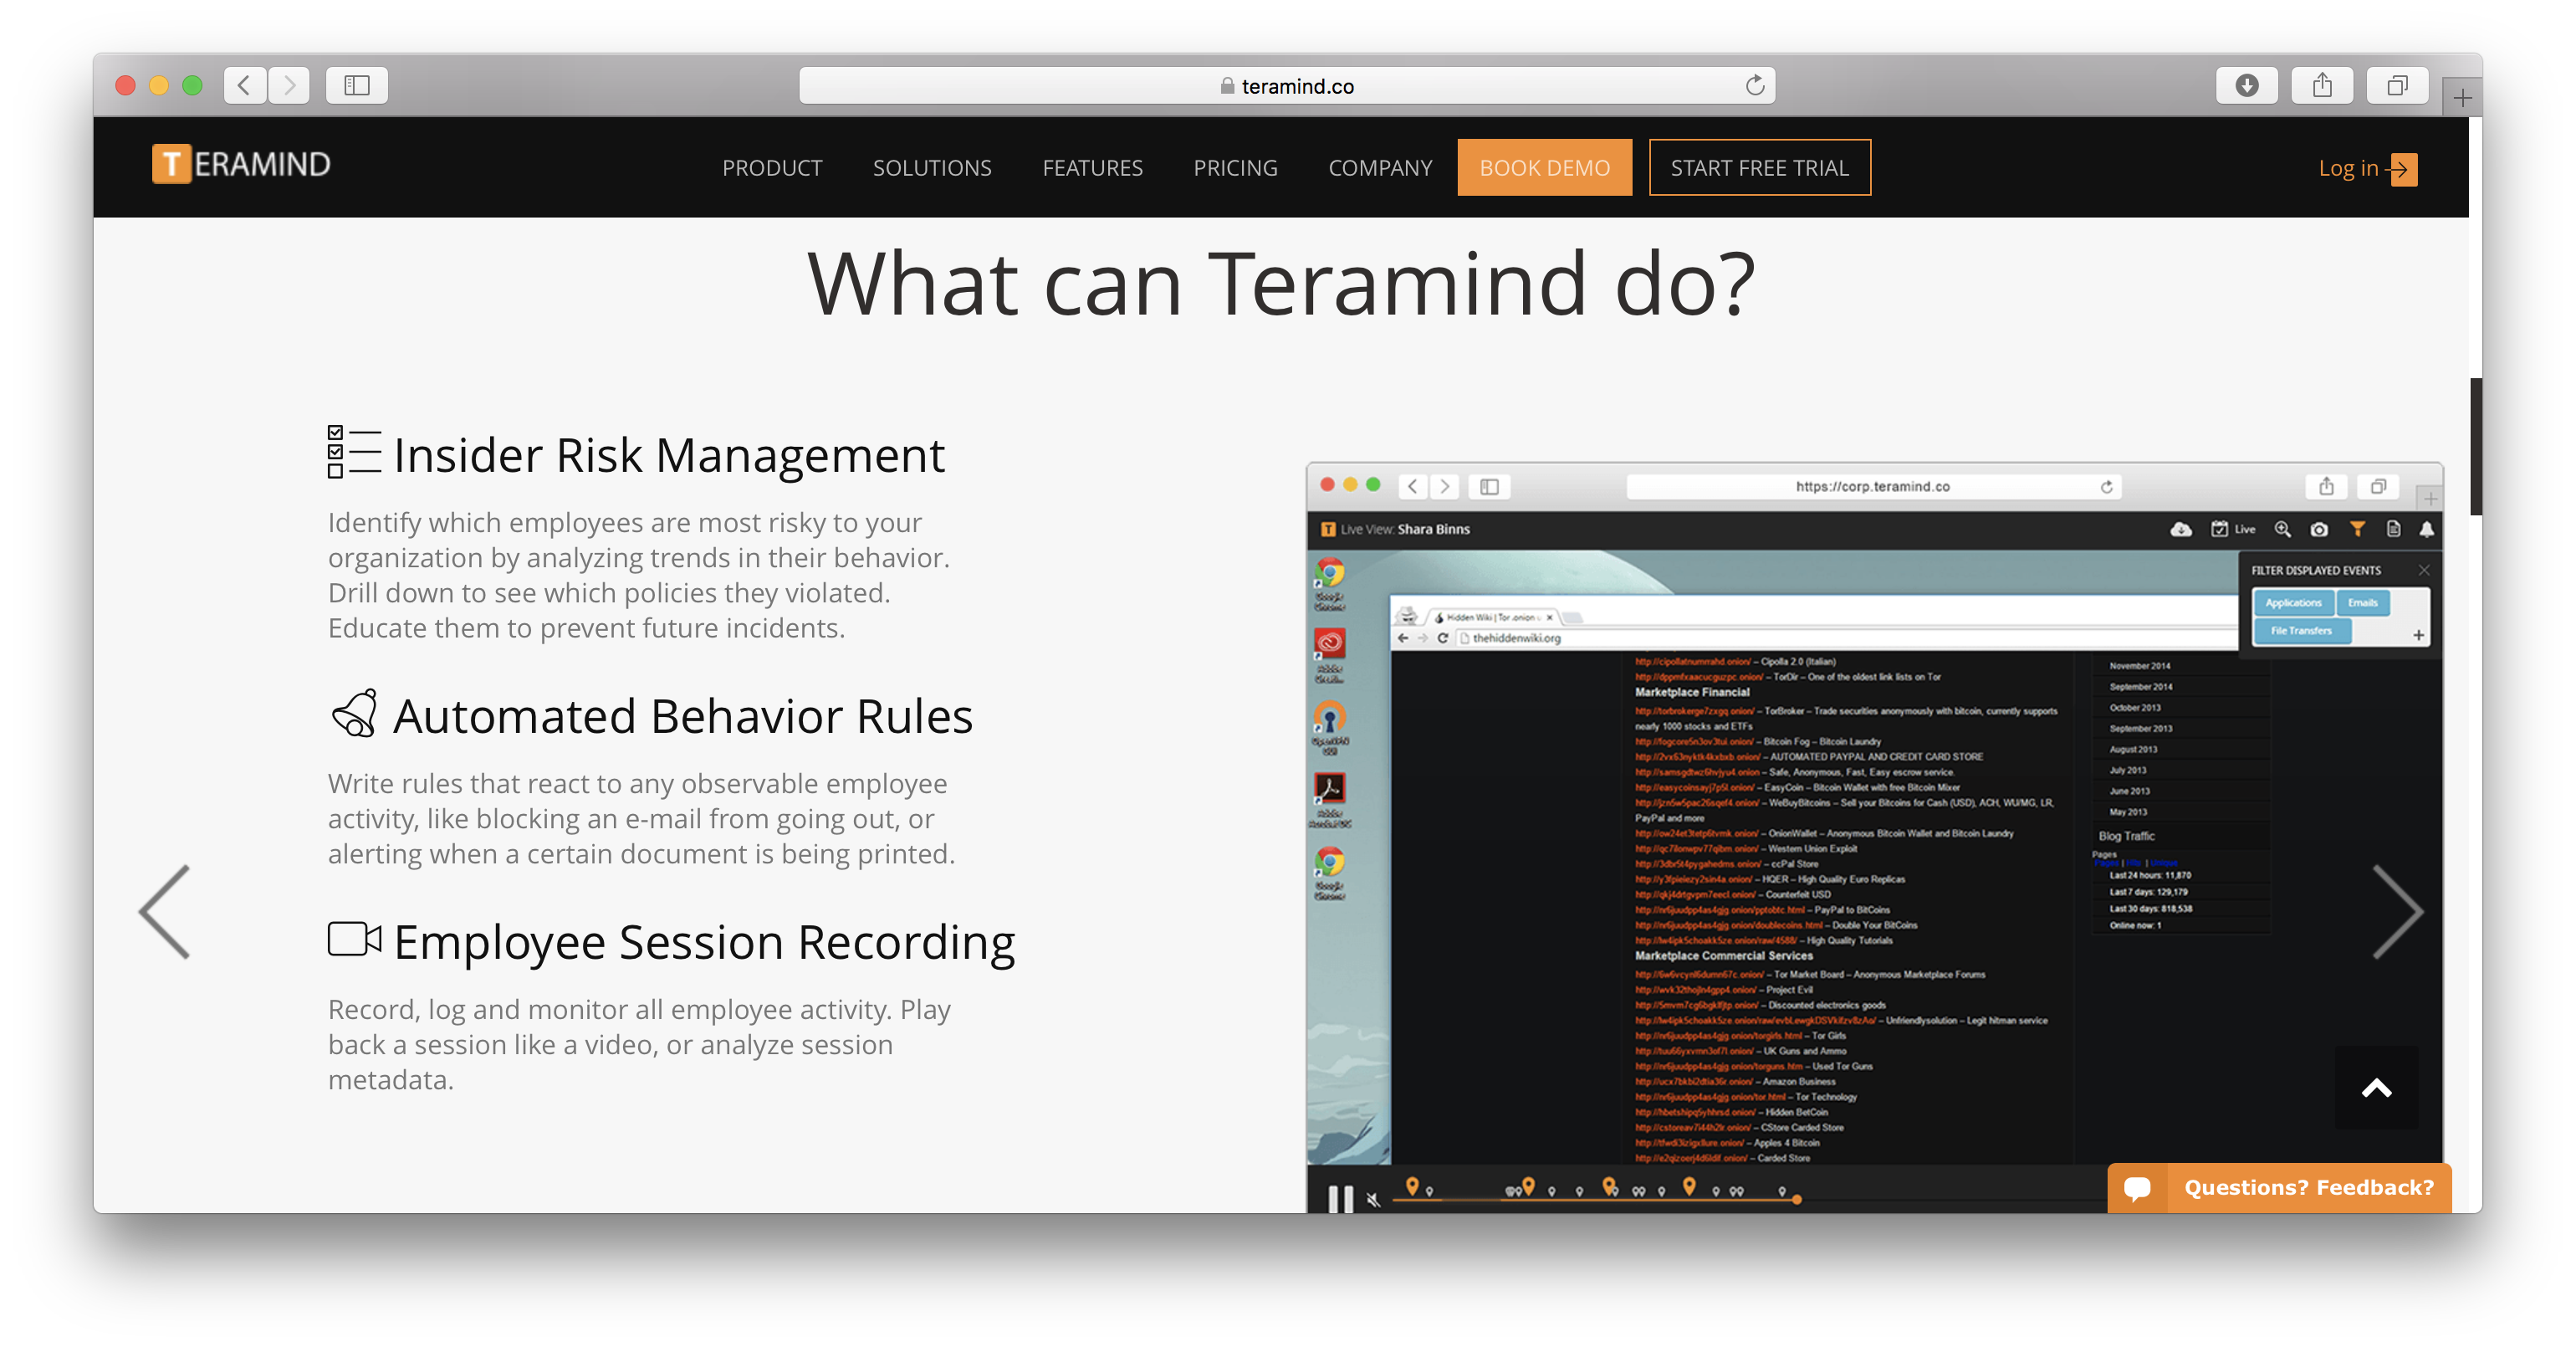The width and height of the screenshot is (2576, 1347).
Task: Open the COMPANY menu
Action: 1380,168
